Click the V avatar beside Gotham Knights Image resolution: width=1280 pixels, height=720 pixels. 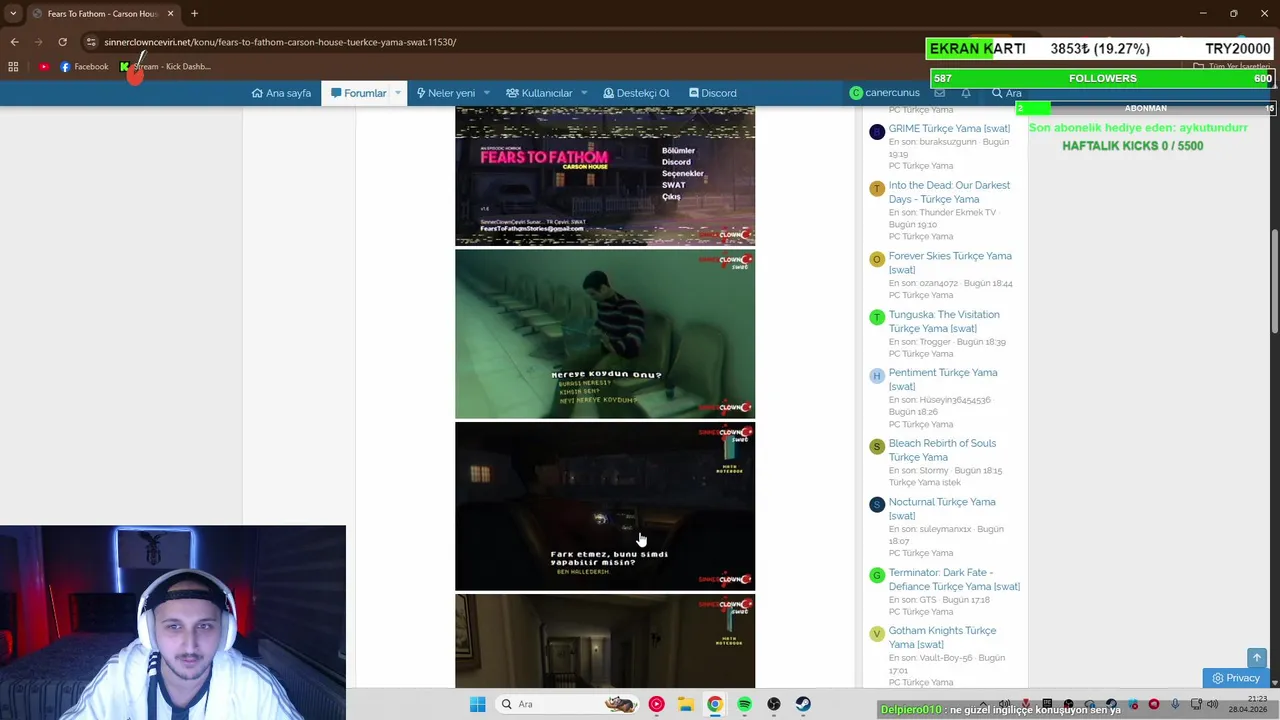pos(877,634)
